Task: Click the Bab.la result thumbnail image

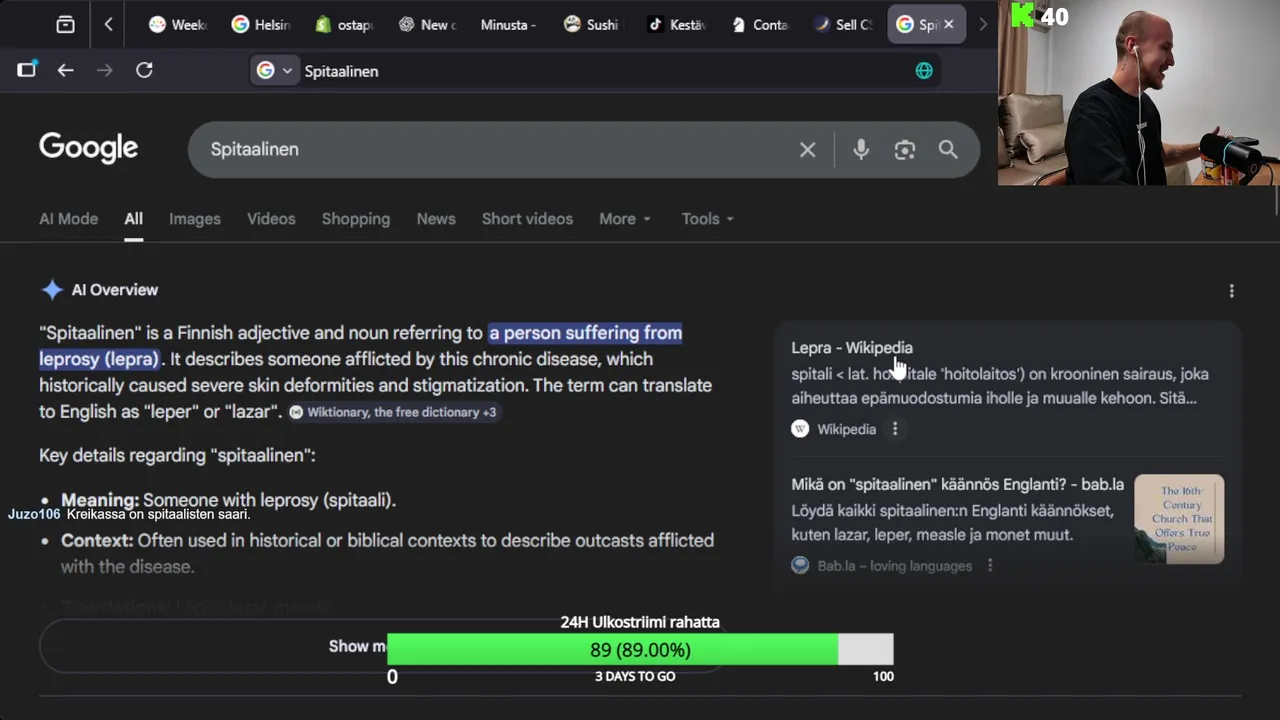Action: coord(1179,519)
